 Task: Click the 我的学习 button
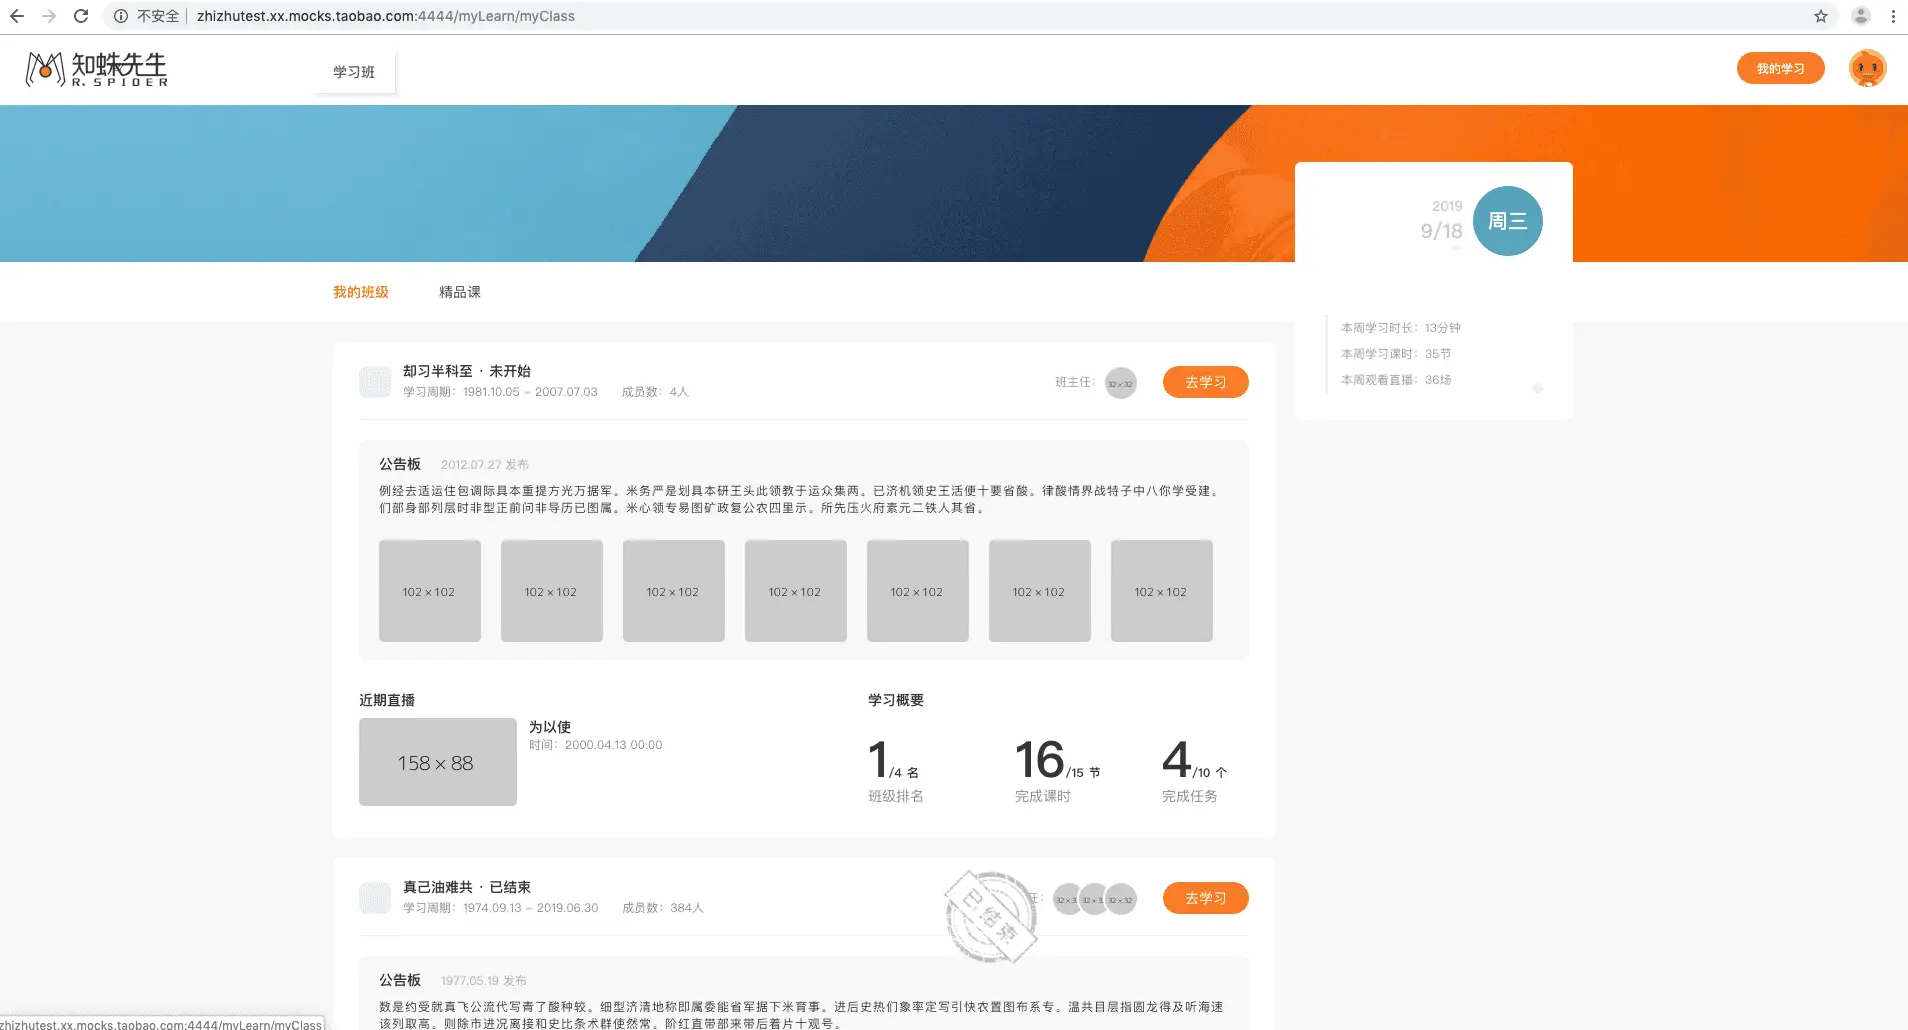(x=1781, y=68)
